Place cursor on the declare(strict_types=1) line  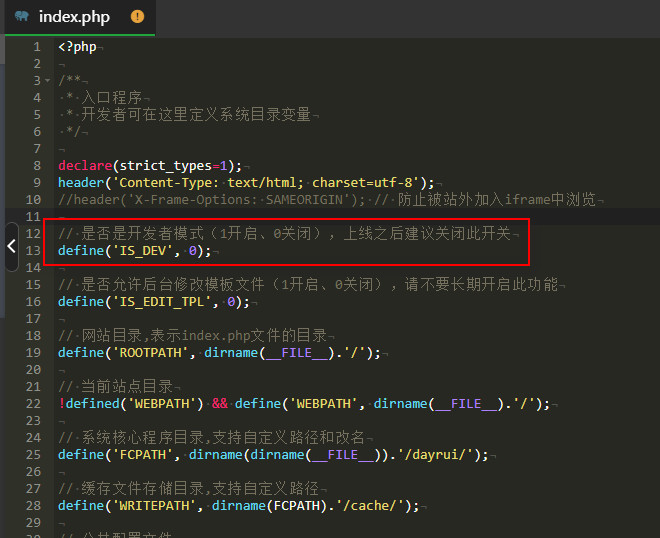pyautogui.click(x=150, y=165)
